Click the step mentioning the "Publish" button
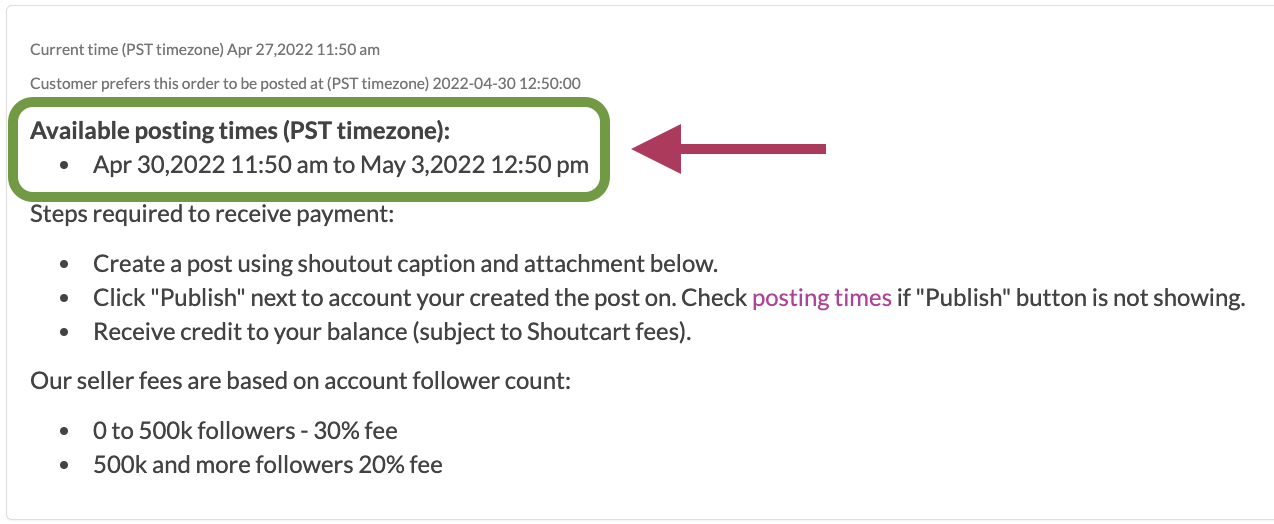 [x=669, y=297]
